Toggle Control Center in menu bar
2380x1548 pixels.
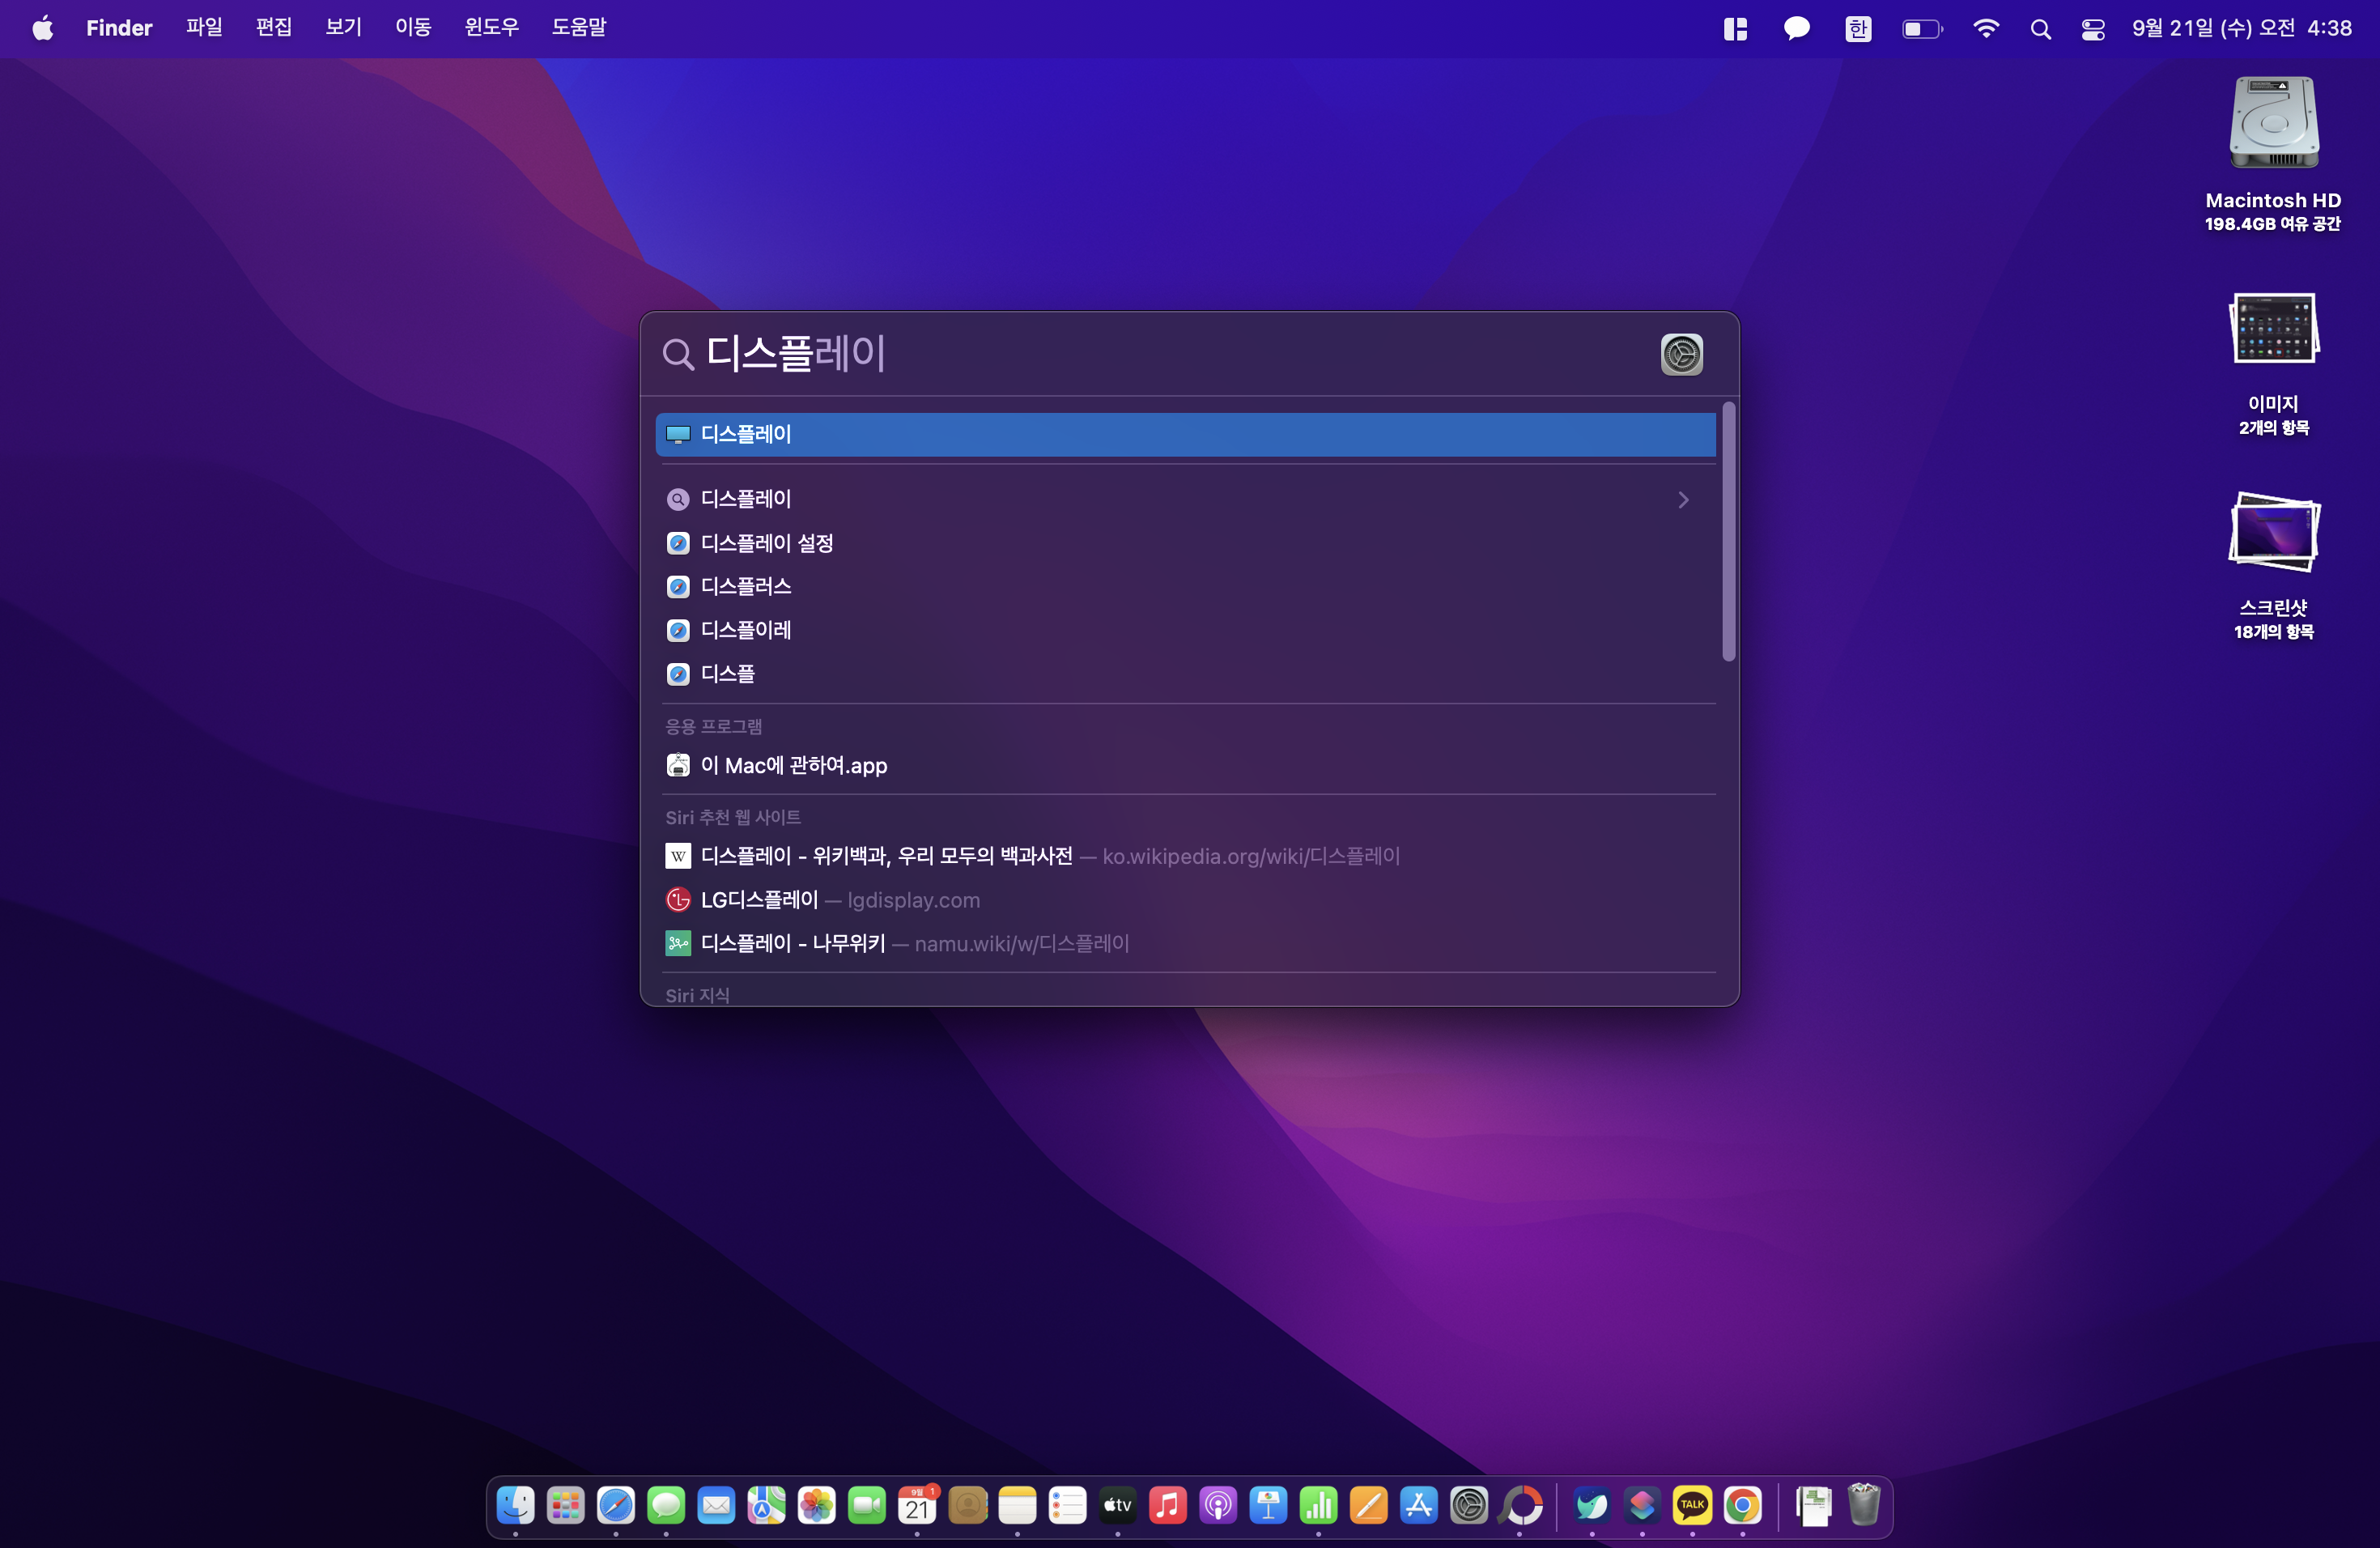[x=2093, y=29]
